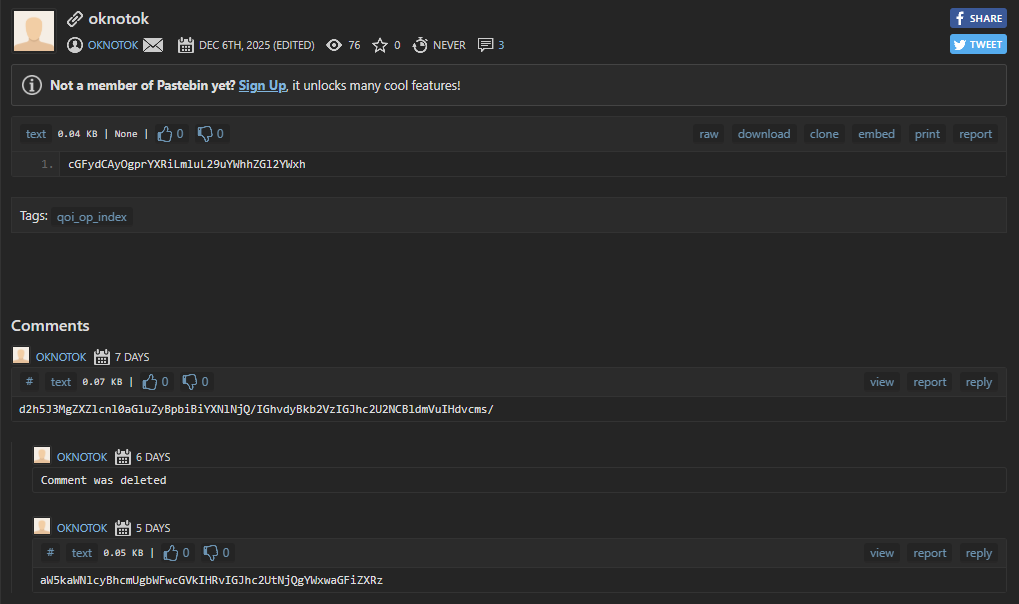Click the envelope message icon beside OKNOTOK
The height and width of the screenshot is (604, 1019).
tap(153, 45)
